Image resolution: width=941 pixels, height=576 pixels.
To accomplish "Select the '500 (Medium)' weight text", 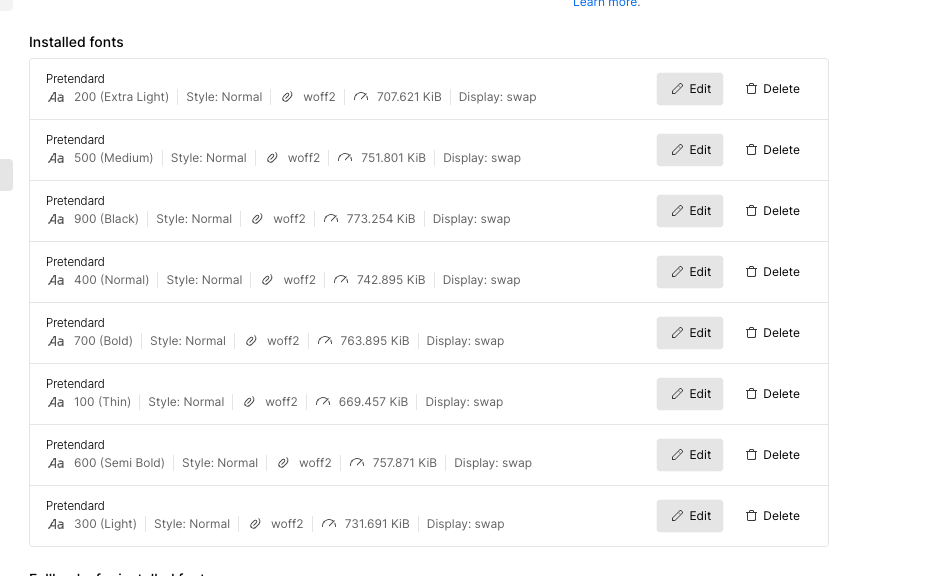I will (x=113, y=158).
